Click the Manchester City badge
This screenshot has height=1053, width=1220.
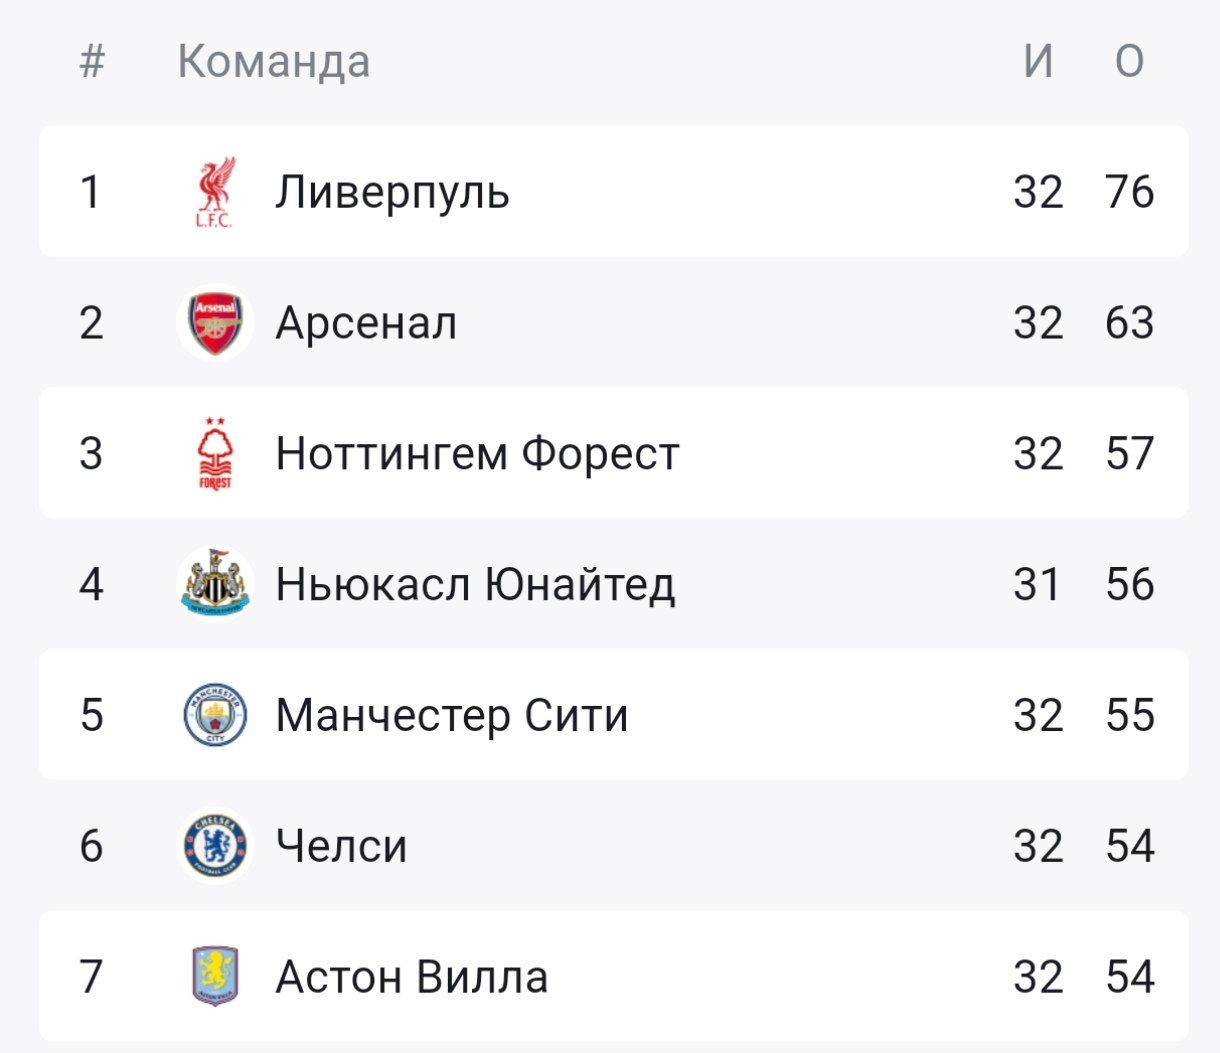click(x=214, y=715)
